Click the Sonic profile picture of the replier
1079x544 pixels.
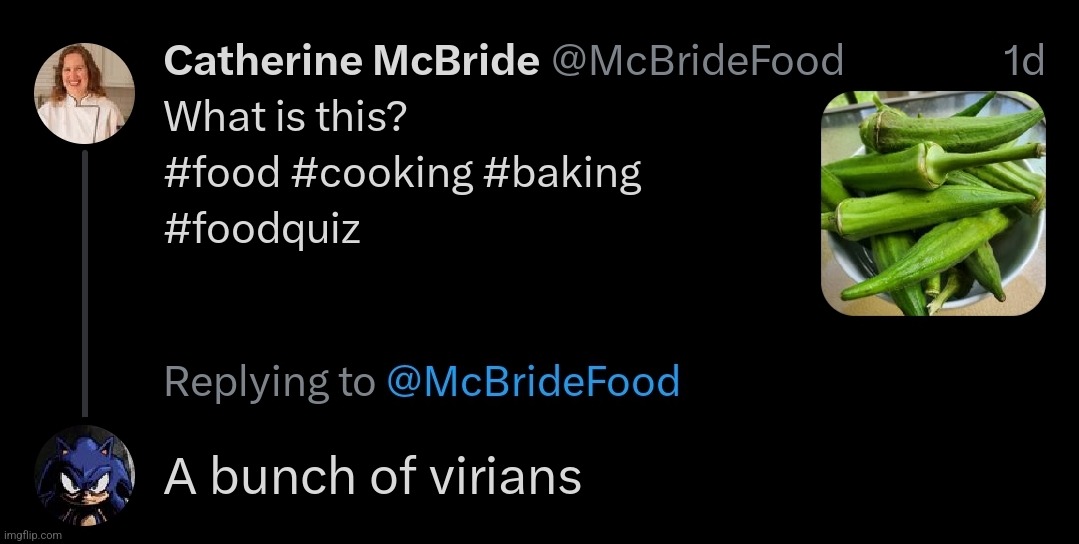click(x=84, y=474)
